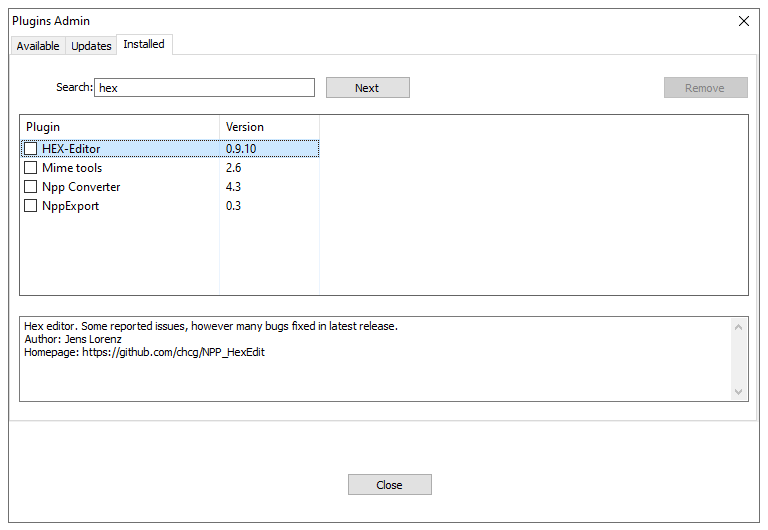This screenshot has width=768, height=530.
Task: Open the Updates tab
Action: click(91, 46)
